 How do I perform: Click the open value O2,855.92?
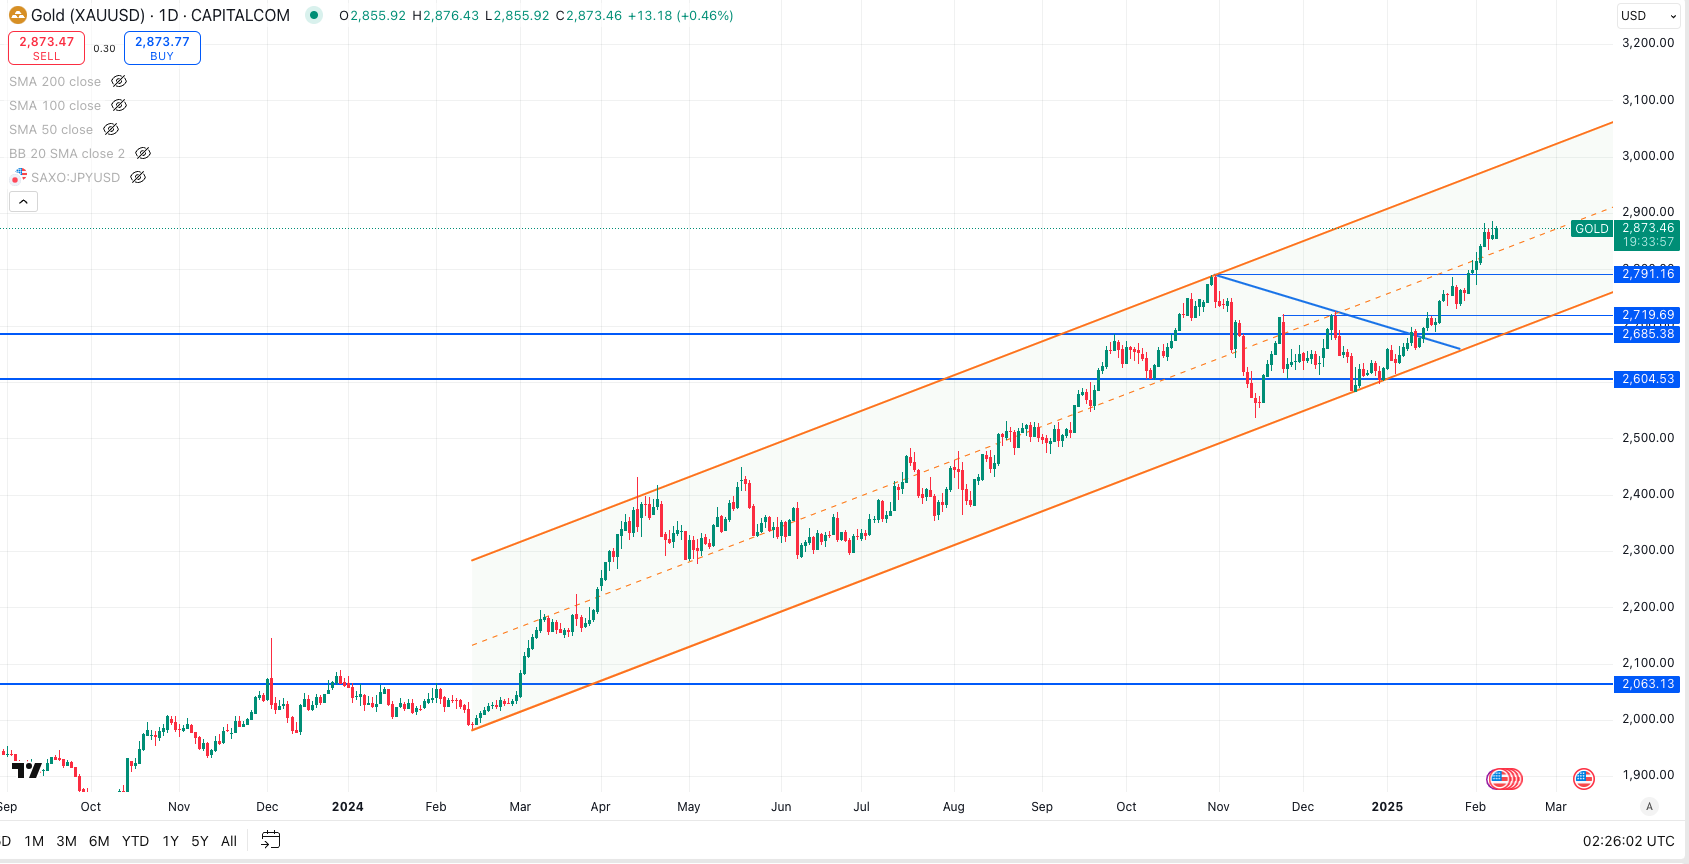[x=372, y=15]
